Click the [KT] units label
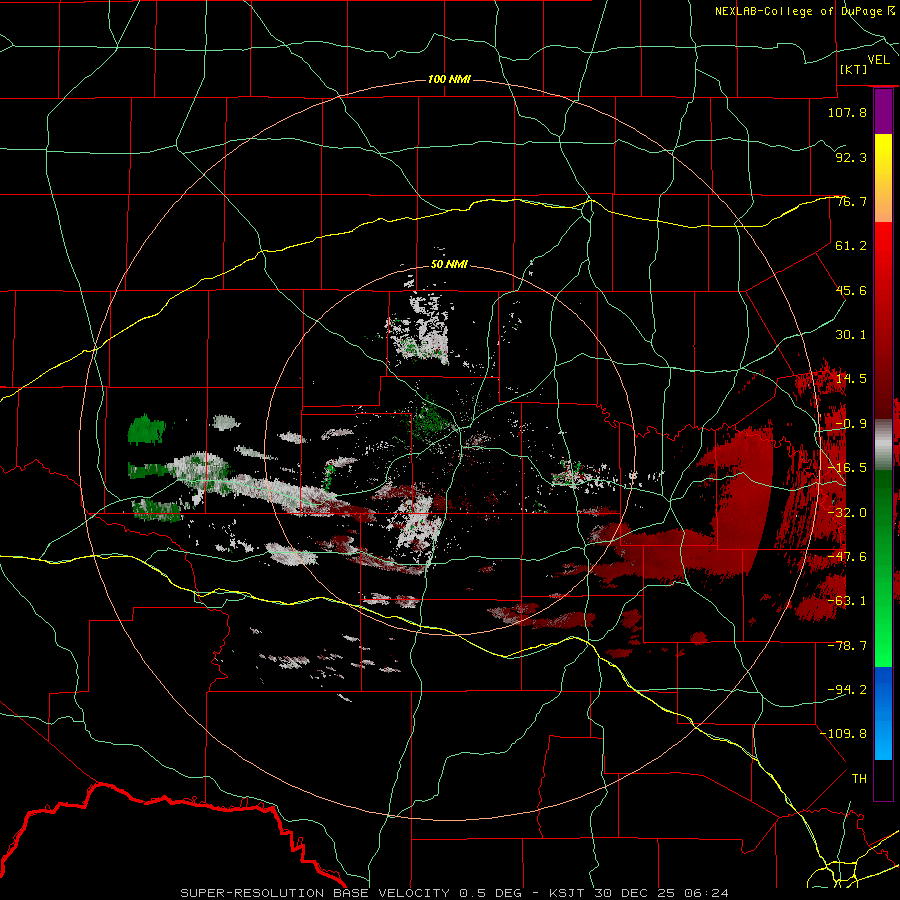The height and width of the screenshot is (900, 900). point(854,69)
